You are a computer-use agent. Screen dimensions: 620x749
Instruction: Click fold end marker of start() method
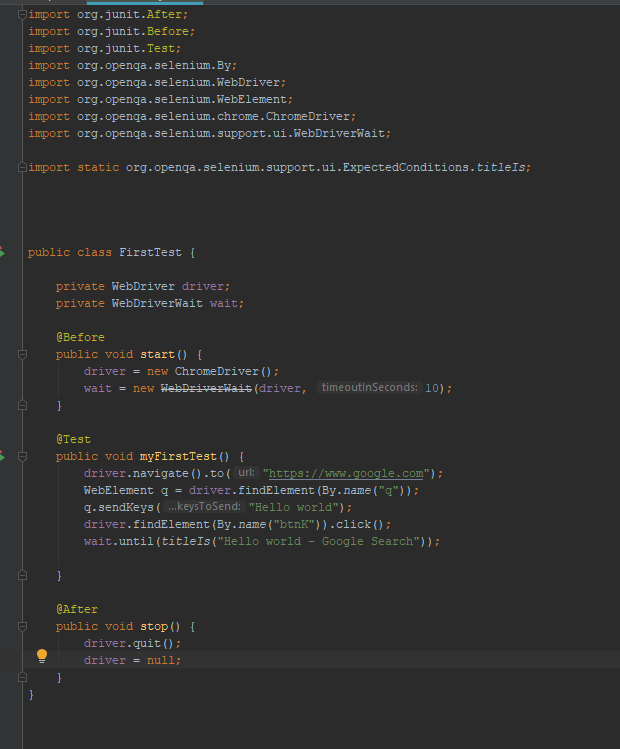click(22, 406)
